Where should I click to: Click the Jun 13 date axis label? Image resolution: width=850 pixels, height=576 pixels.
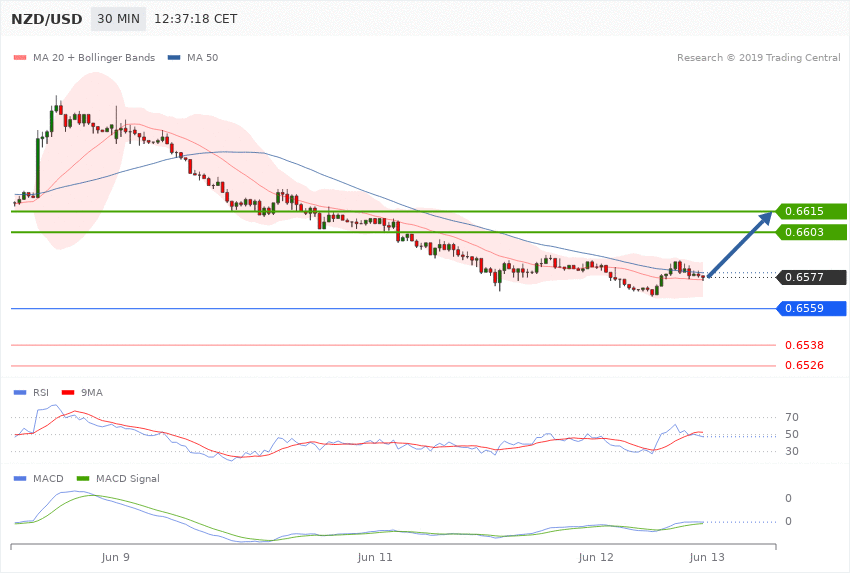pyautogui.click(x=707, y=557)
